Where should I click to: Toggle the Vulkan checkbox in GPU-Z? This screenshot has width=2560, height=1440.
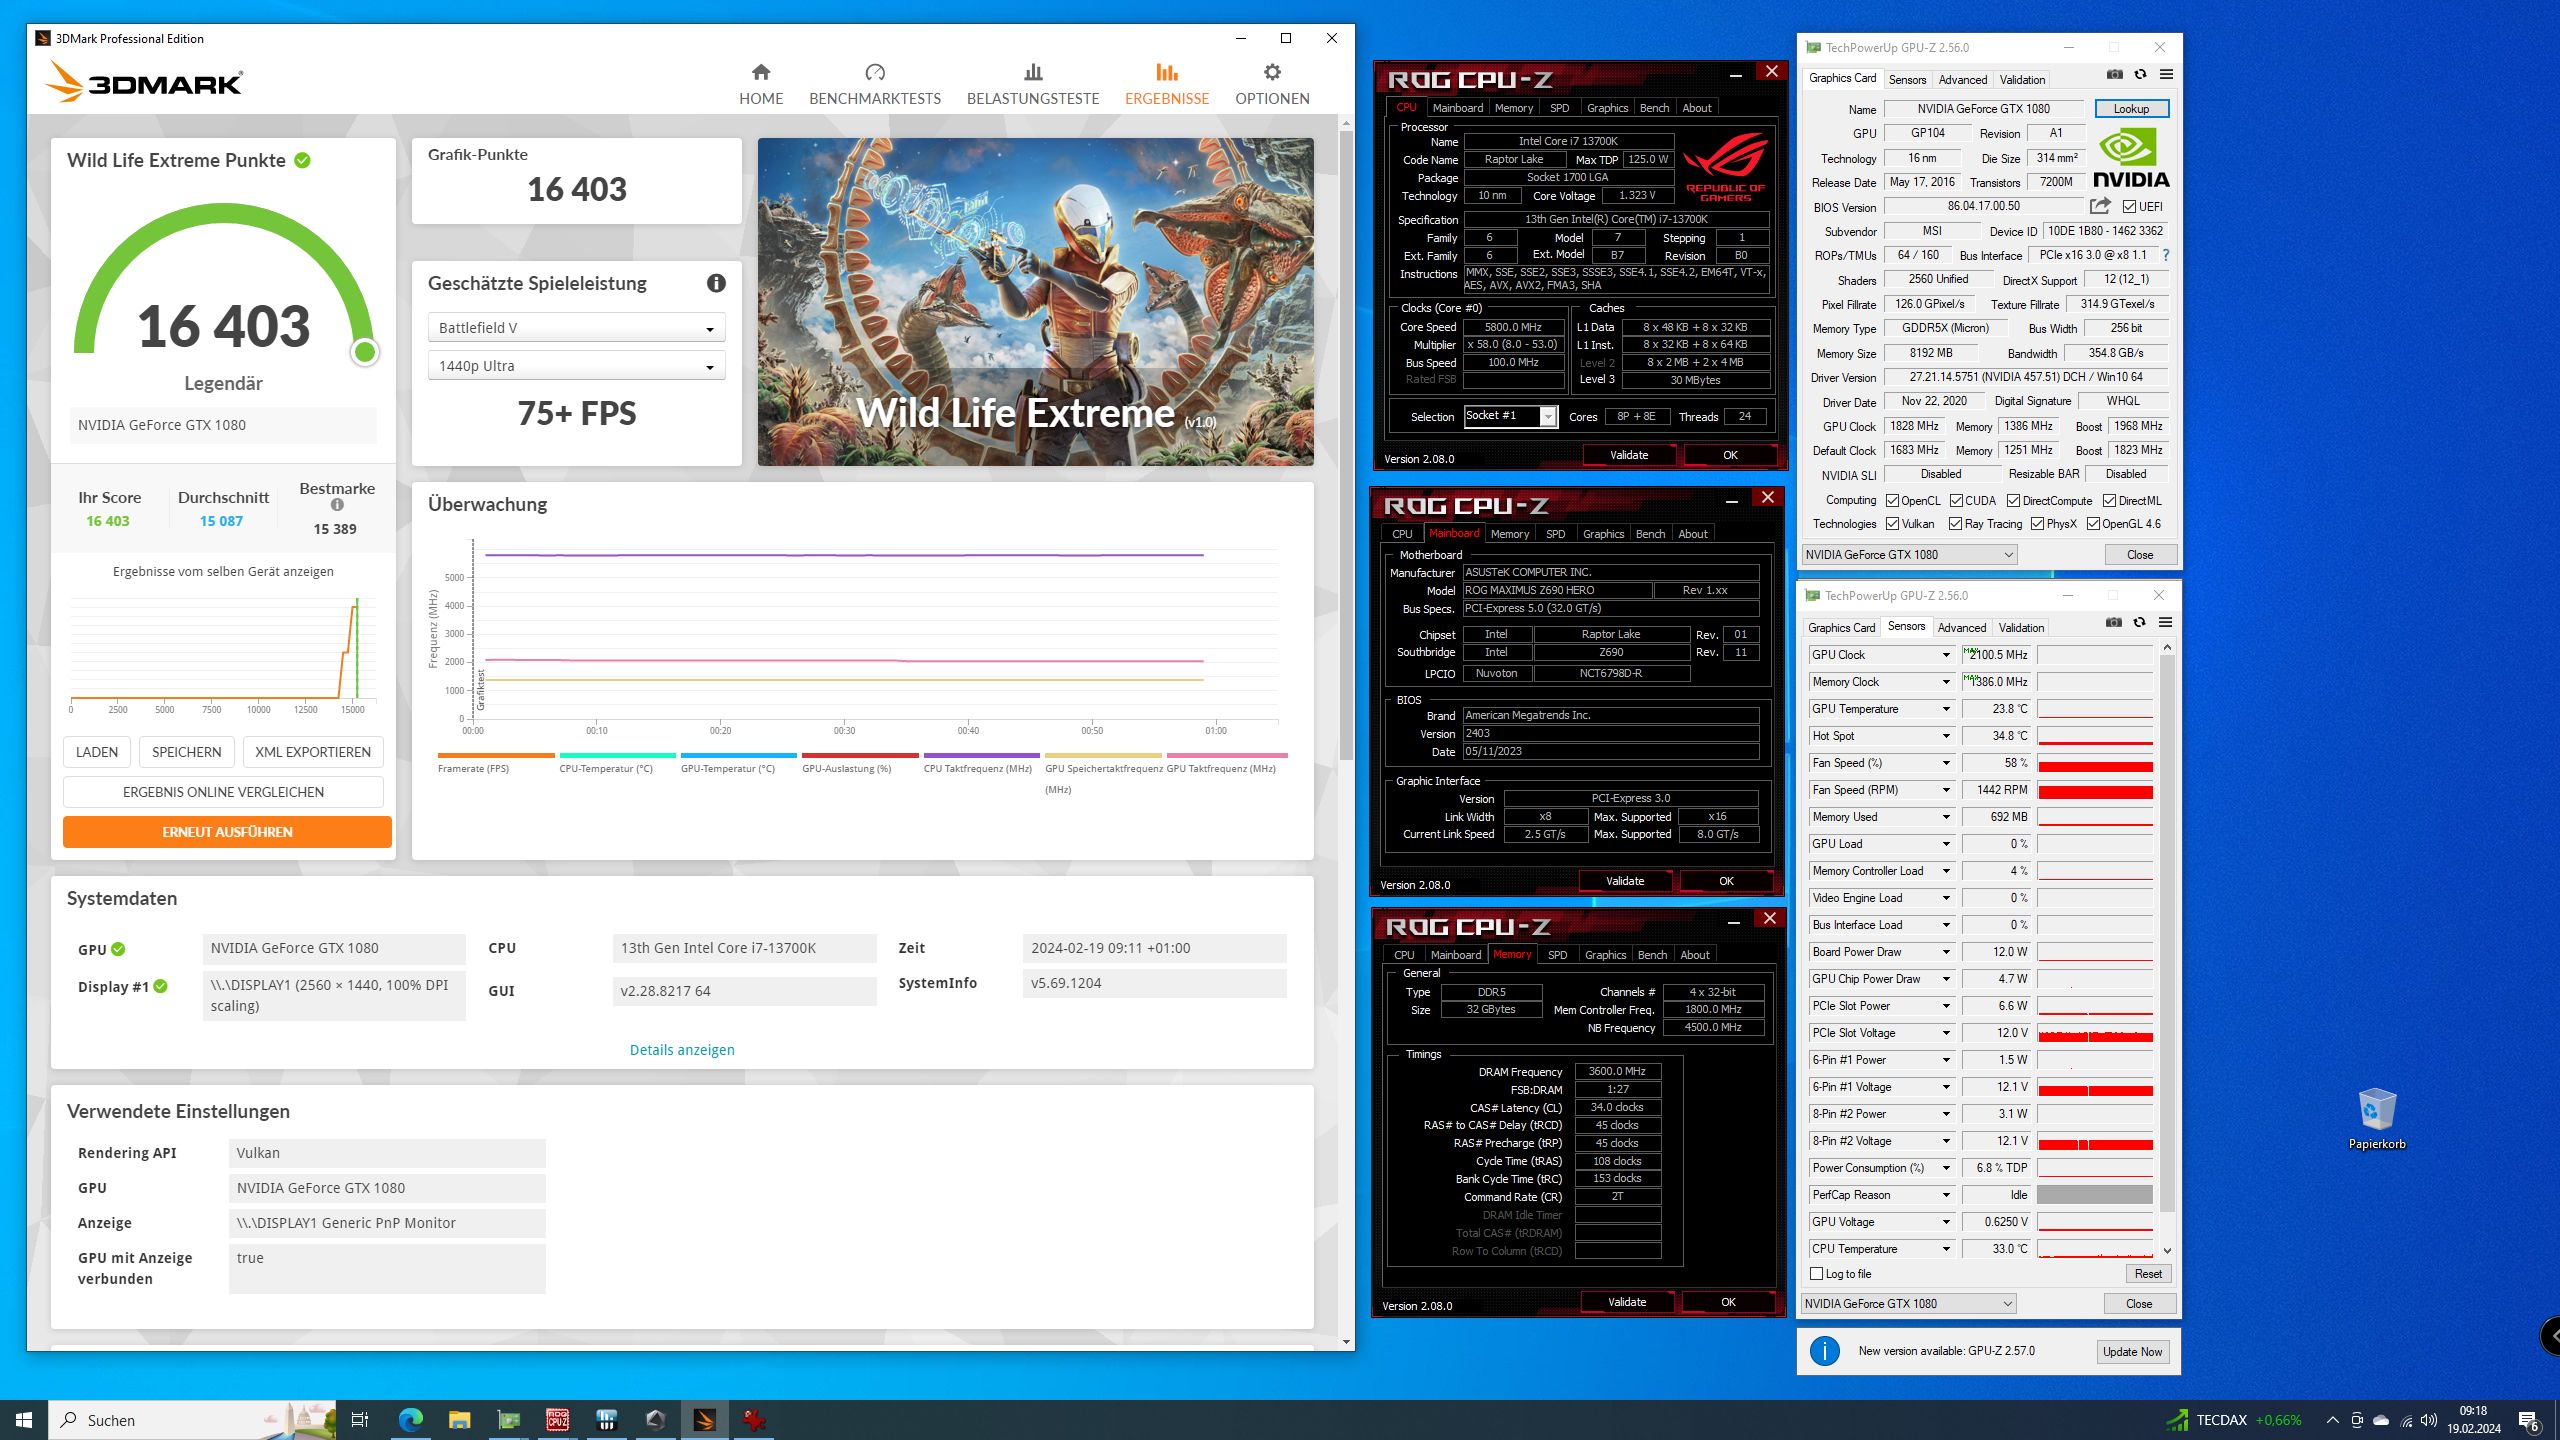point(1892,524)
